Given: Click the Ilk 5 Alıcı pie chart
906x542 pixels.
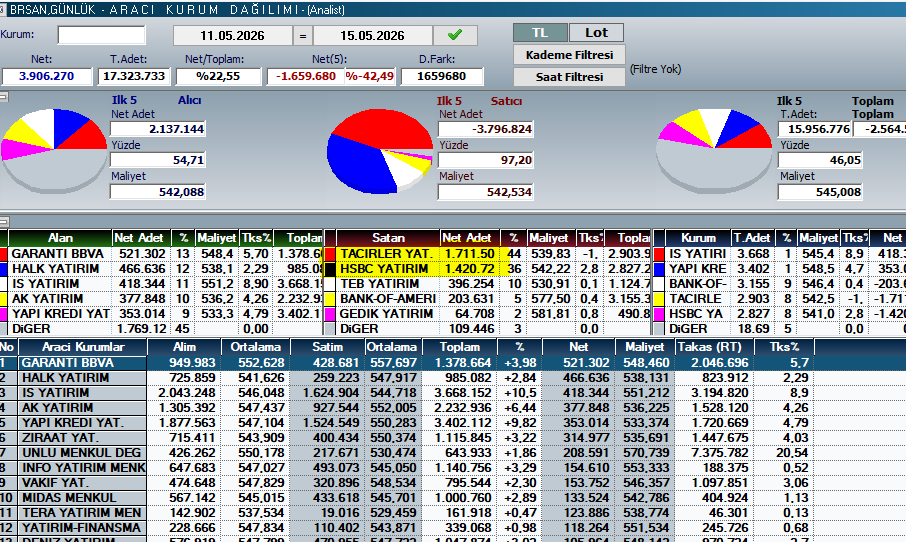Looking at the screenshot, I should 54,150.
